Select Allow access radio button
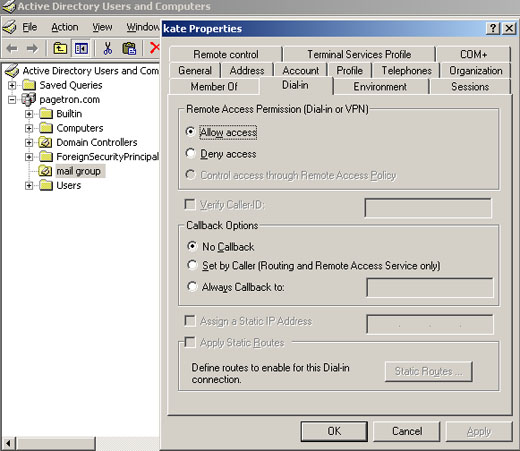 pos(190,132)
